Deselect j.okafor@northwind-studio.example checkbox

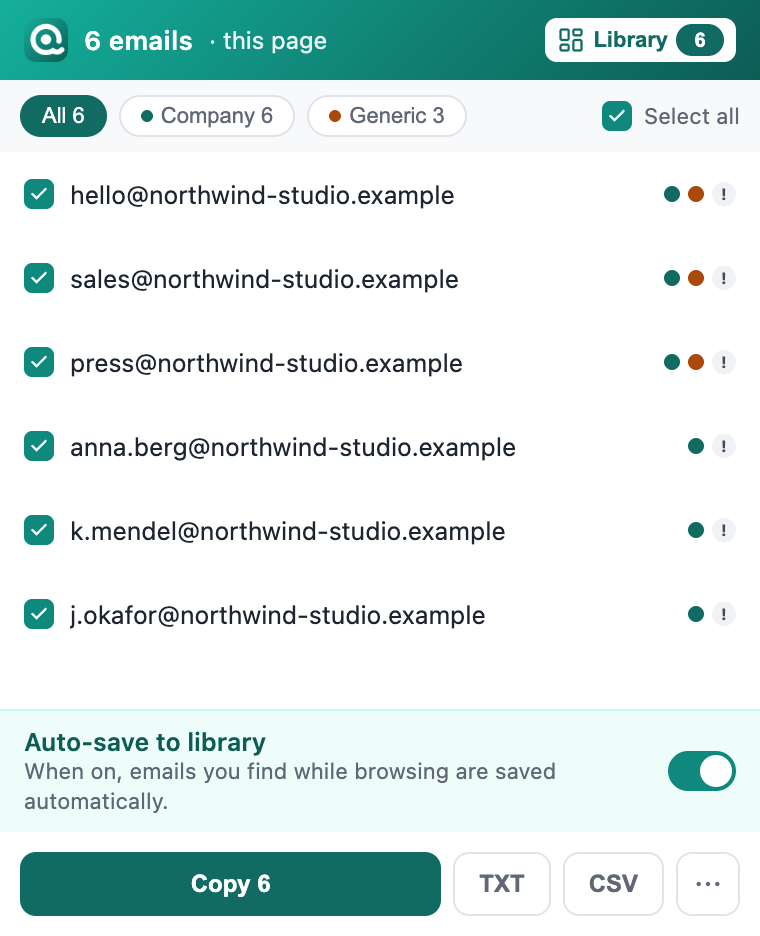[39, 614]
